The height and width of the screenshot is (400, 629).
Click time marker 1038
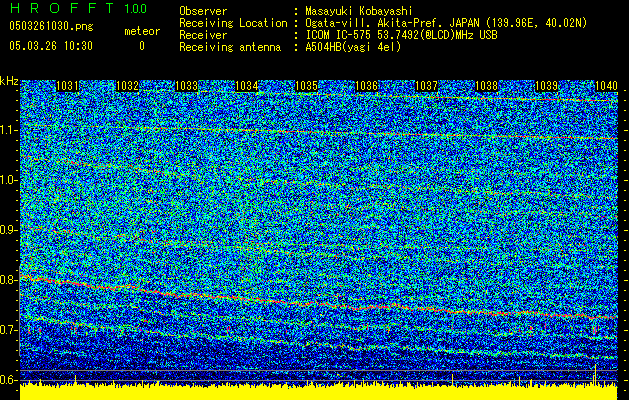(x=486, y=86)
